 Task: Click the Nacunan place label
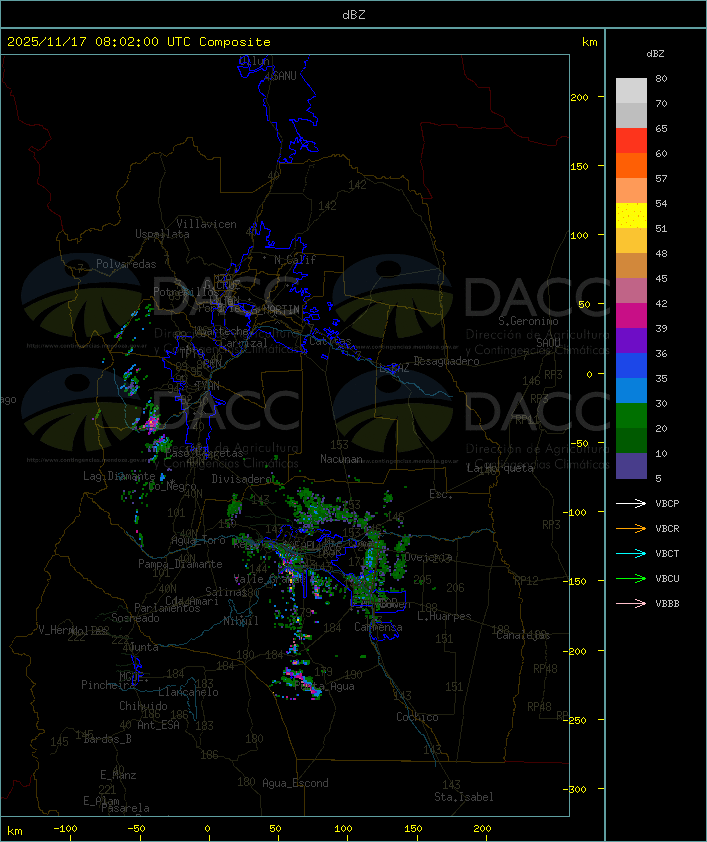click(x=341, y=459)
